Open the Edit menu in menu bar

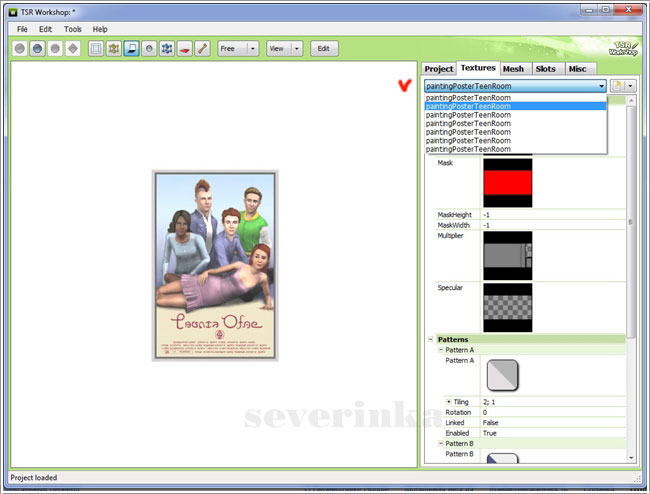(x=46, y=29)
